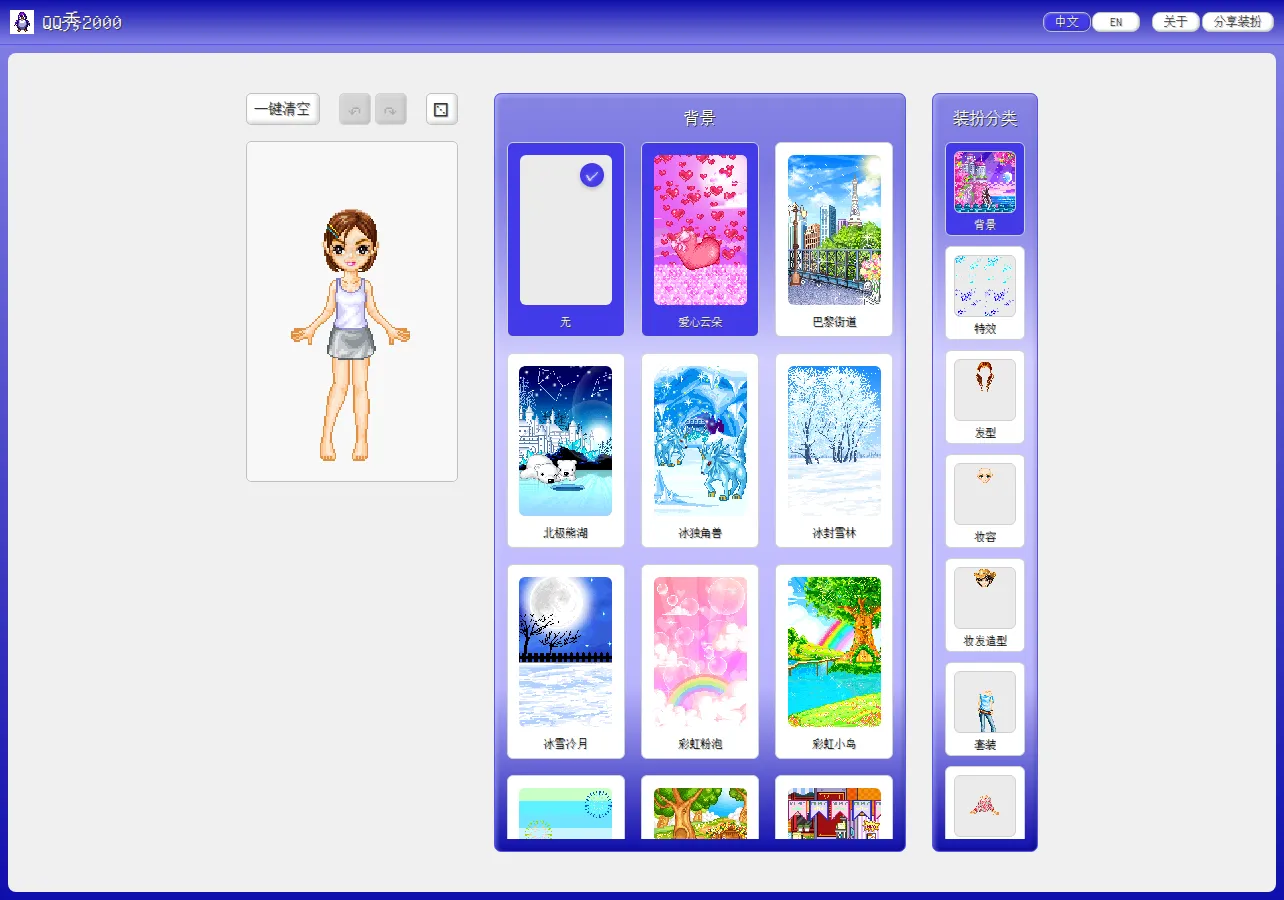This screenshot has width=1284, height=900.
Task: Open the 特效 effects category
Action: 985,293
